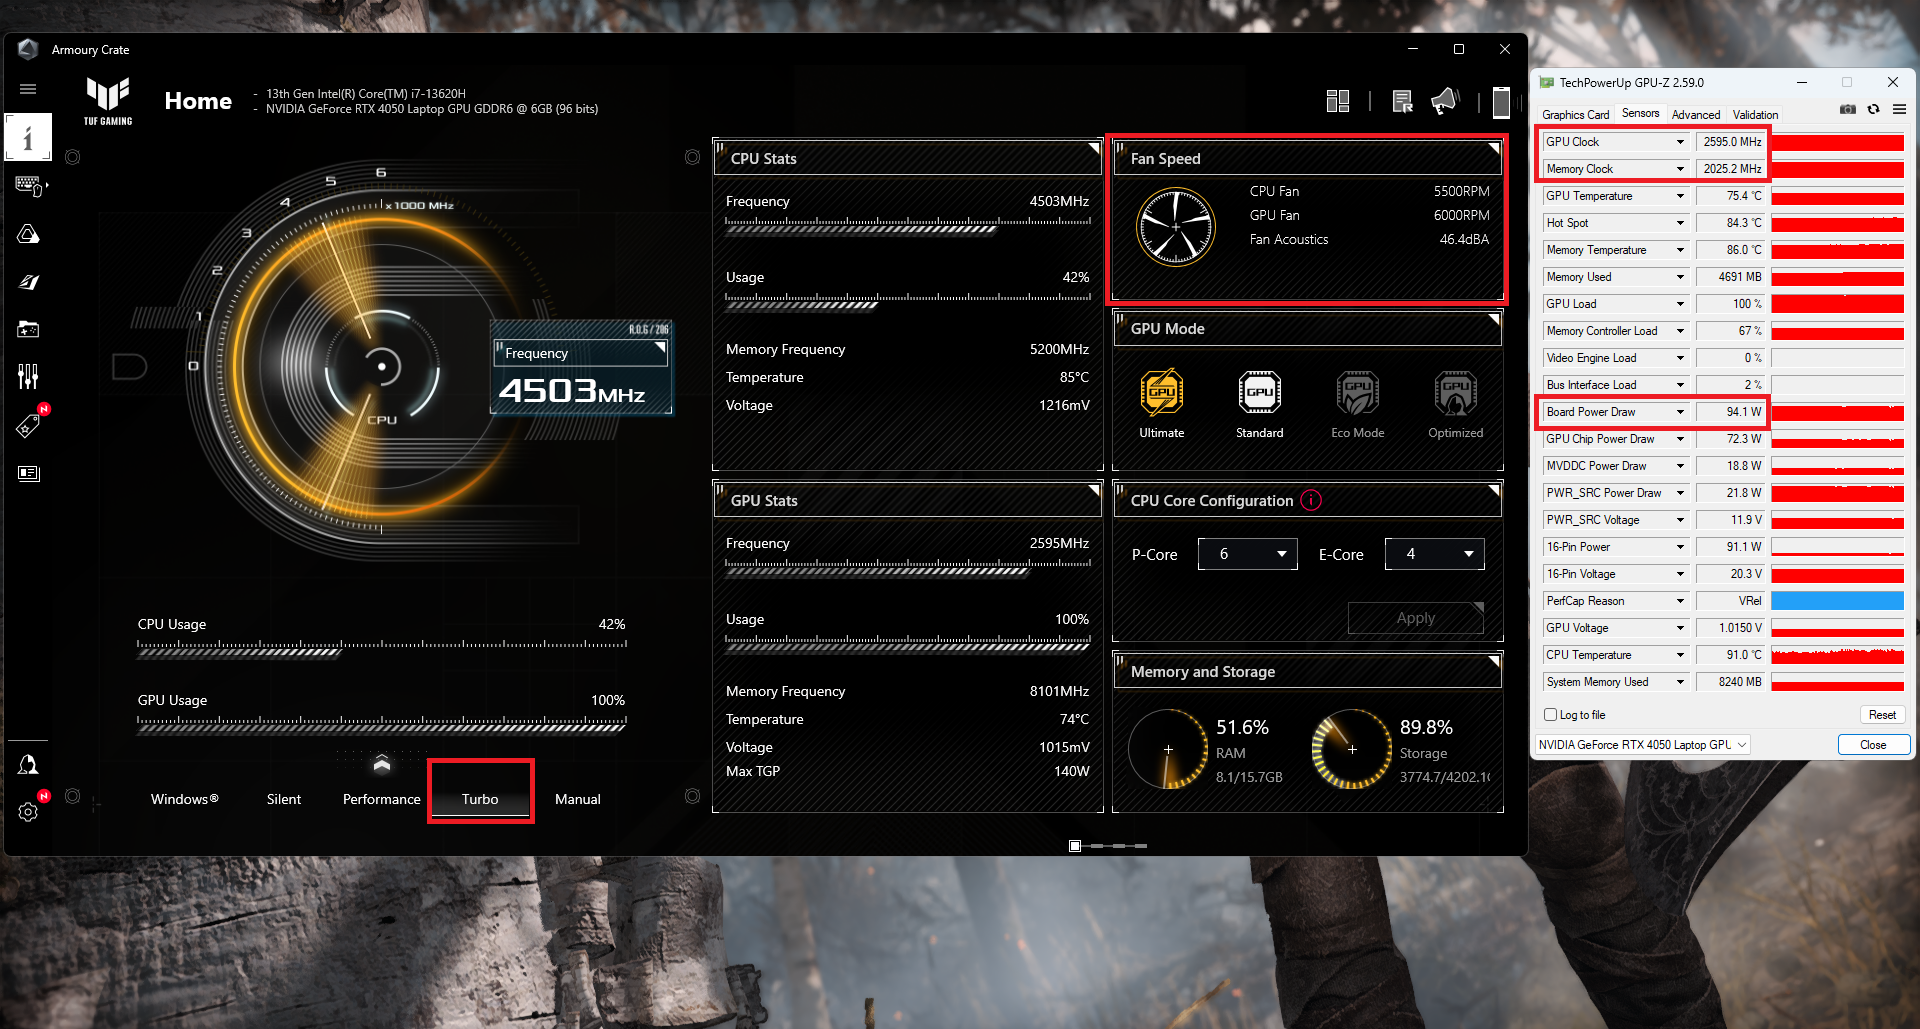Open the Game Library sidebar icon
1920x1029 pixels.
[28, 329]
